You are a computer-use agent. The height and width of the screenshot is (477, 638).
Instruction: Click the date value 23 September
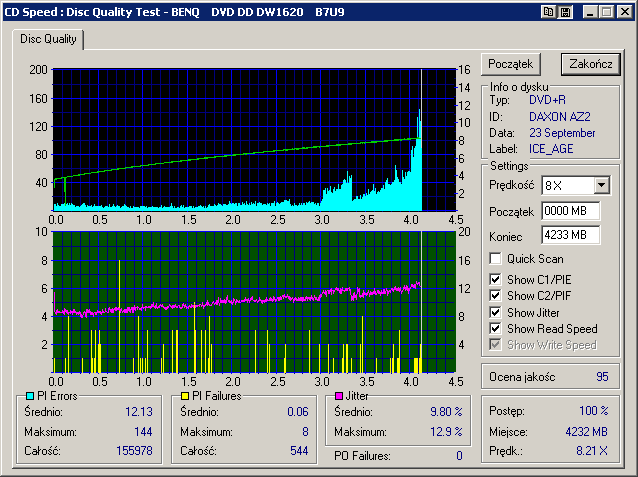(562, 133)
